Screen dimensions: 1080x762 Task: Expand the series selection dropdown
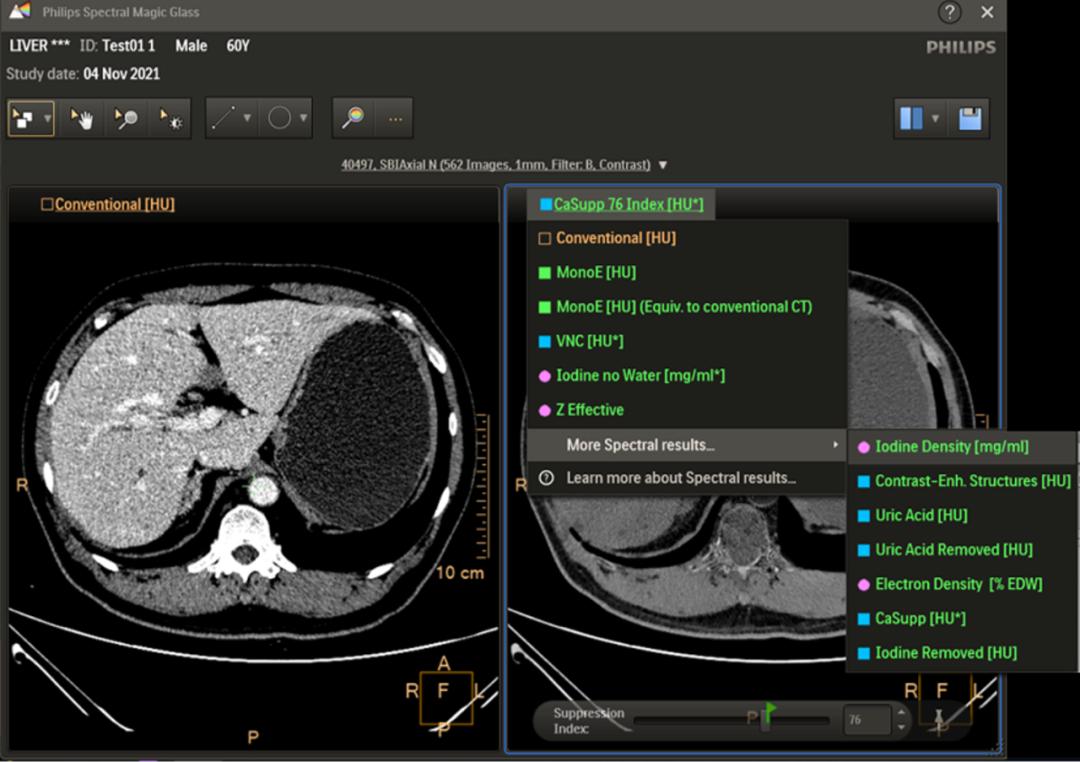662,165
